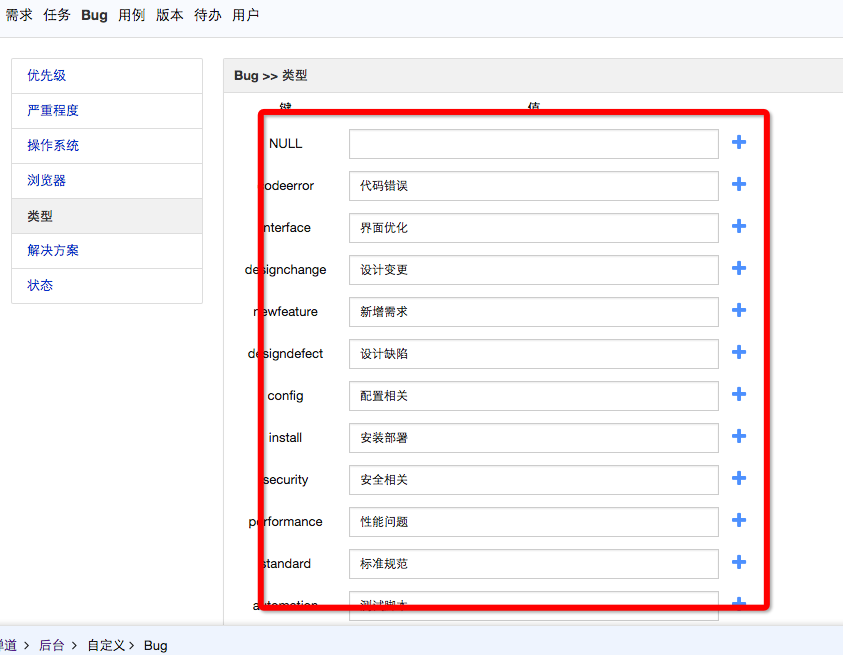Open 解决方案 from the sidebar list

(x=53, y=251)
